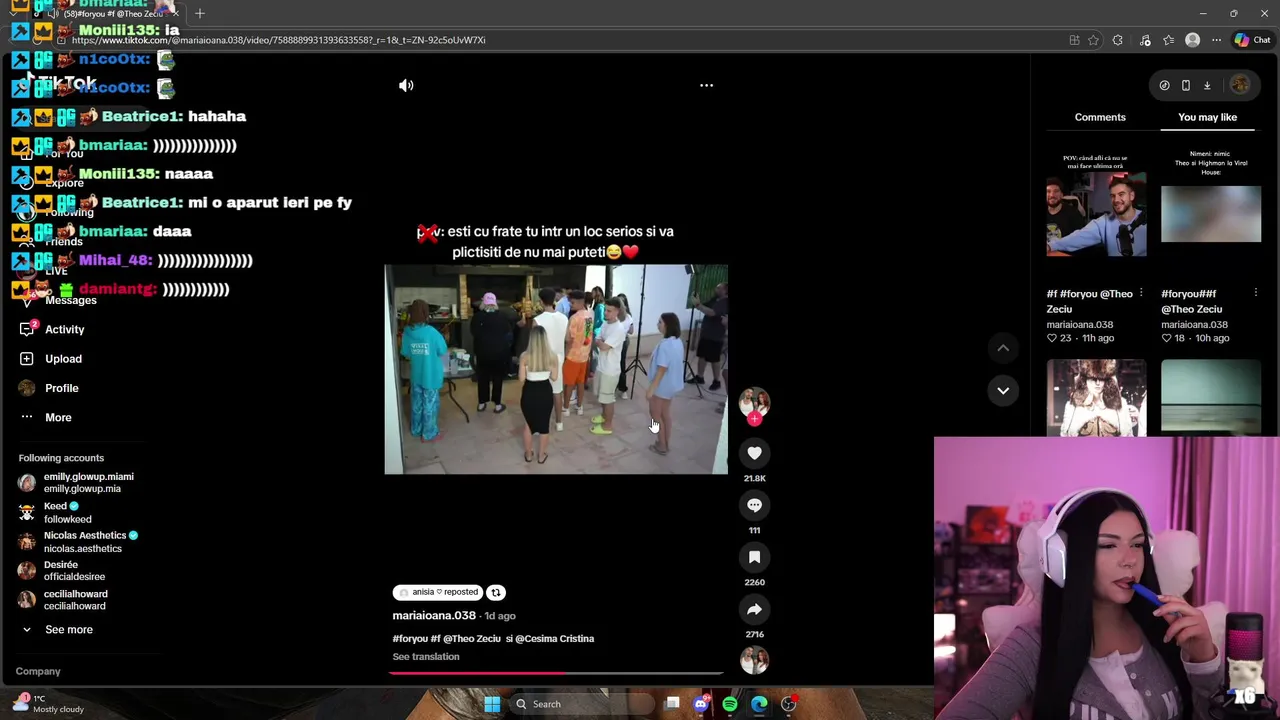1280x720 pixels.
Task: Save video with the bookmark icon
Action: (x=754, y=557)
